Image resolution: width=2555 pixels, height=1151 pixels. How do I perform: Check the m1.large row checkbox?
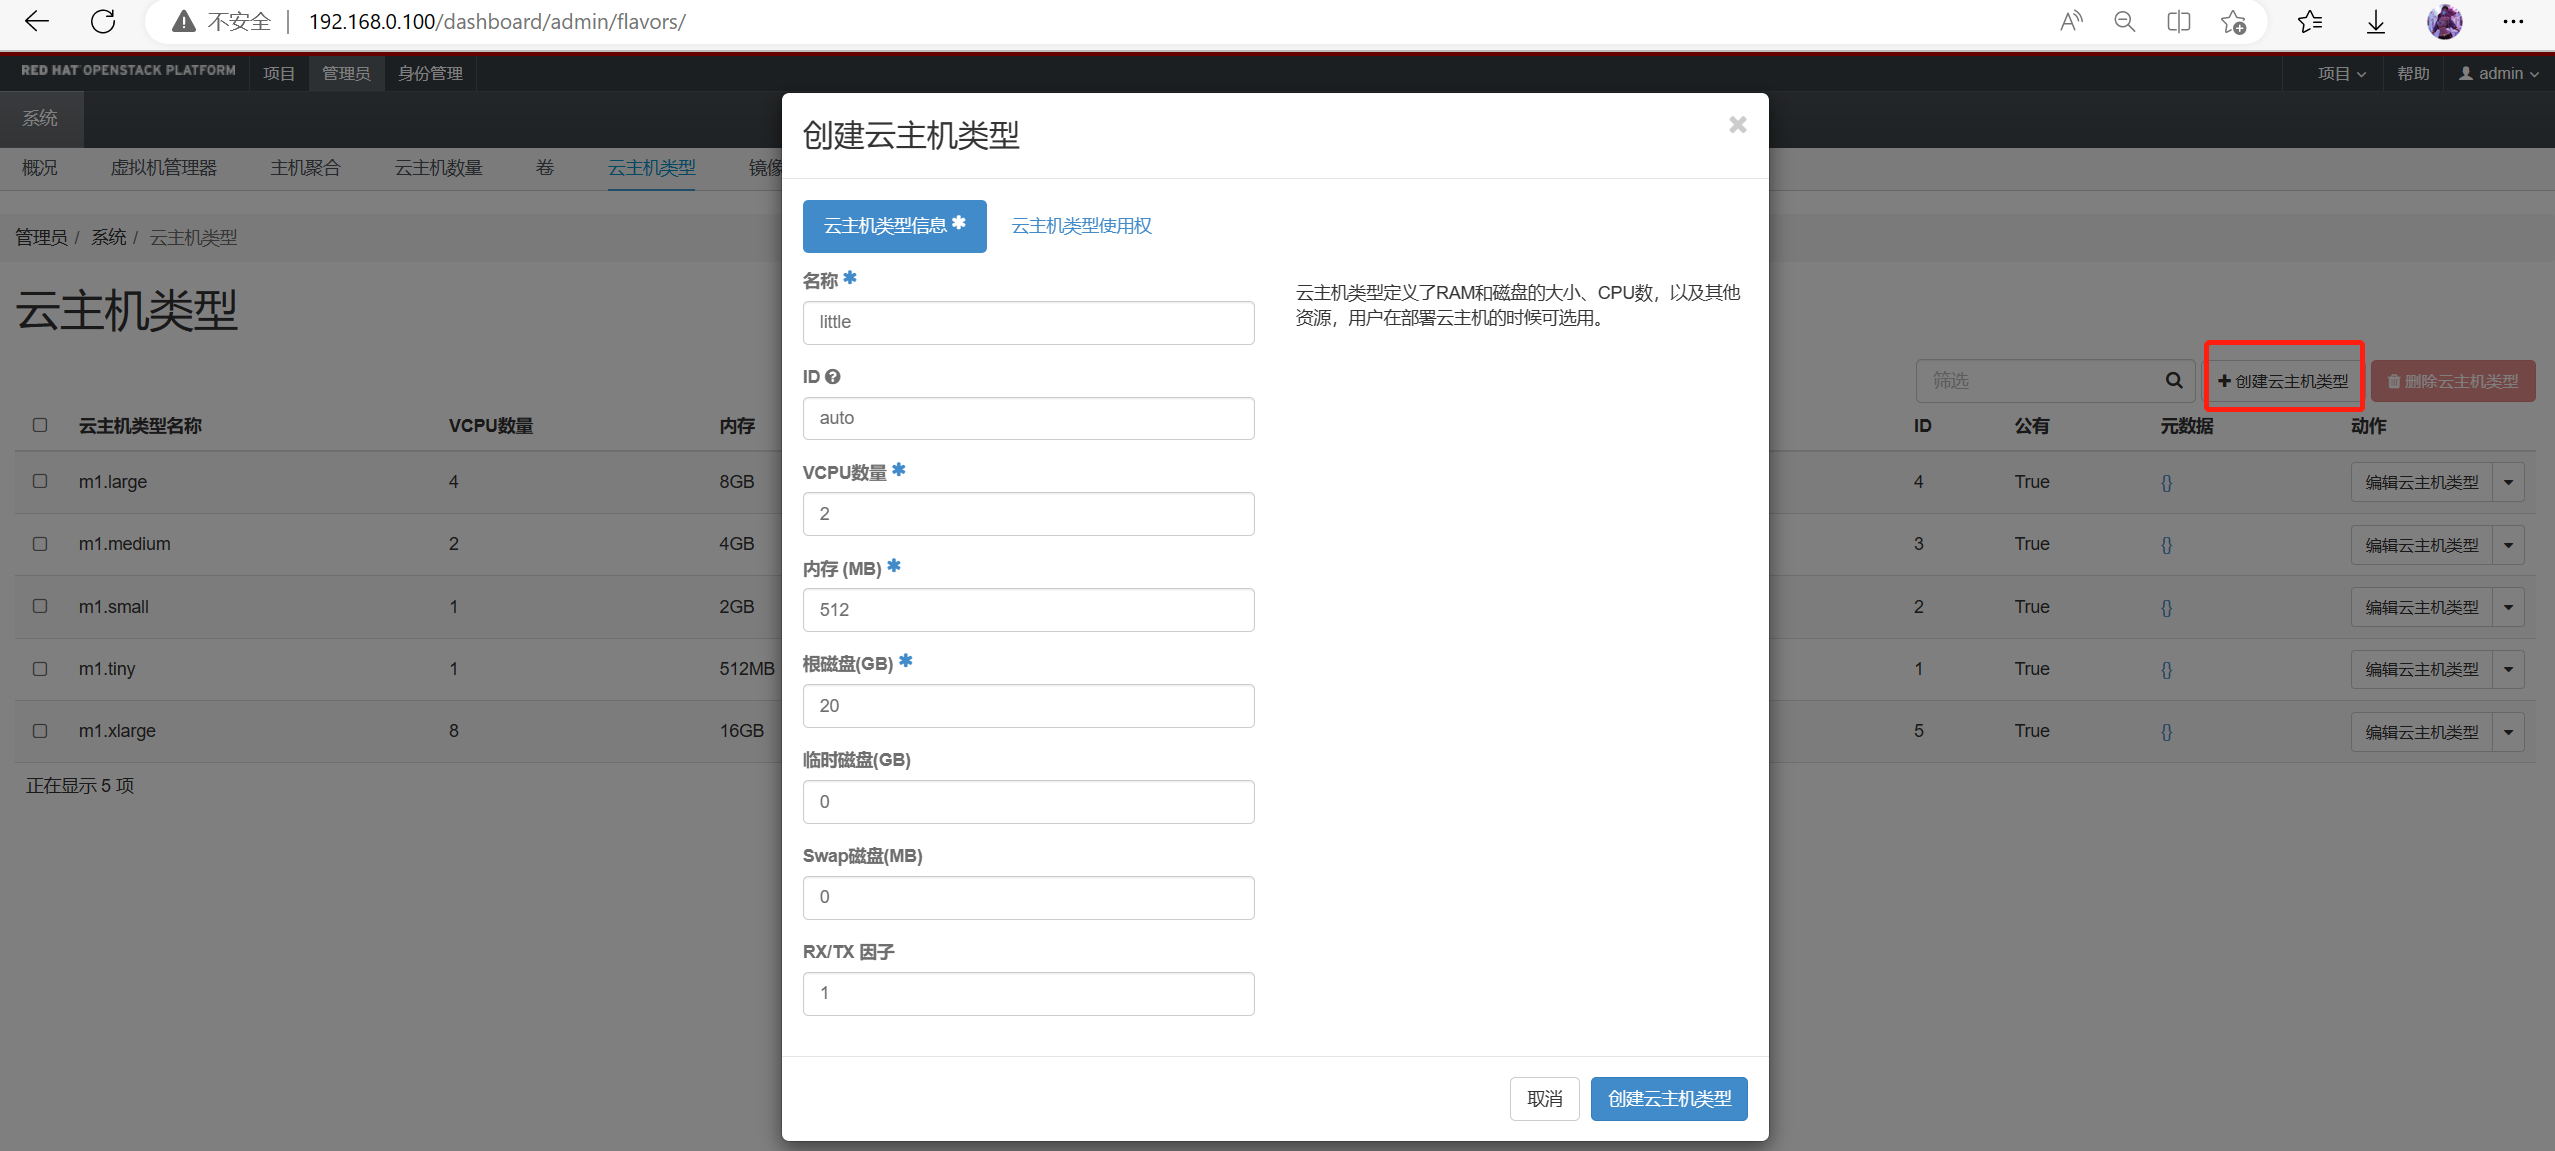[x=40, y=481]
